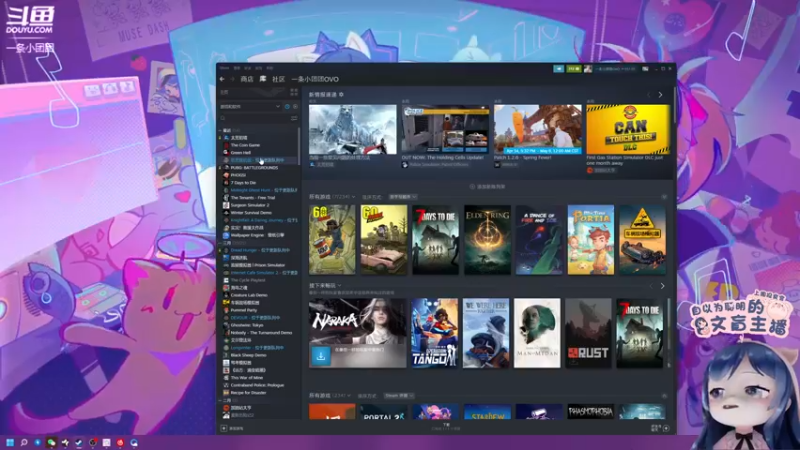Click the Prison Simulator list entry
This screenshot has width=800, height=450.
point(258,265)
